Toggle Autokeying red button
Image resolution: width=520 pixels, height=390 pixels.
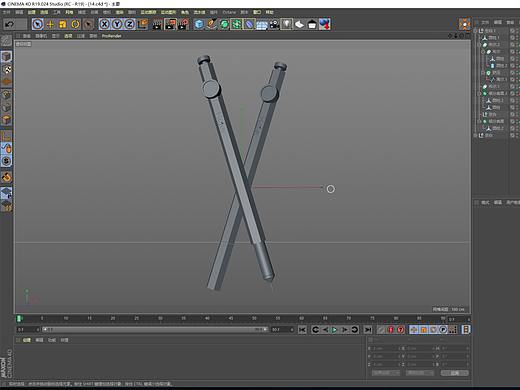click(x=401, y=330)
